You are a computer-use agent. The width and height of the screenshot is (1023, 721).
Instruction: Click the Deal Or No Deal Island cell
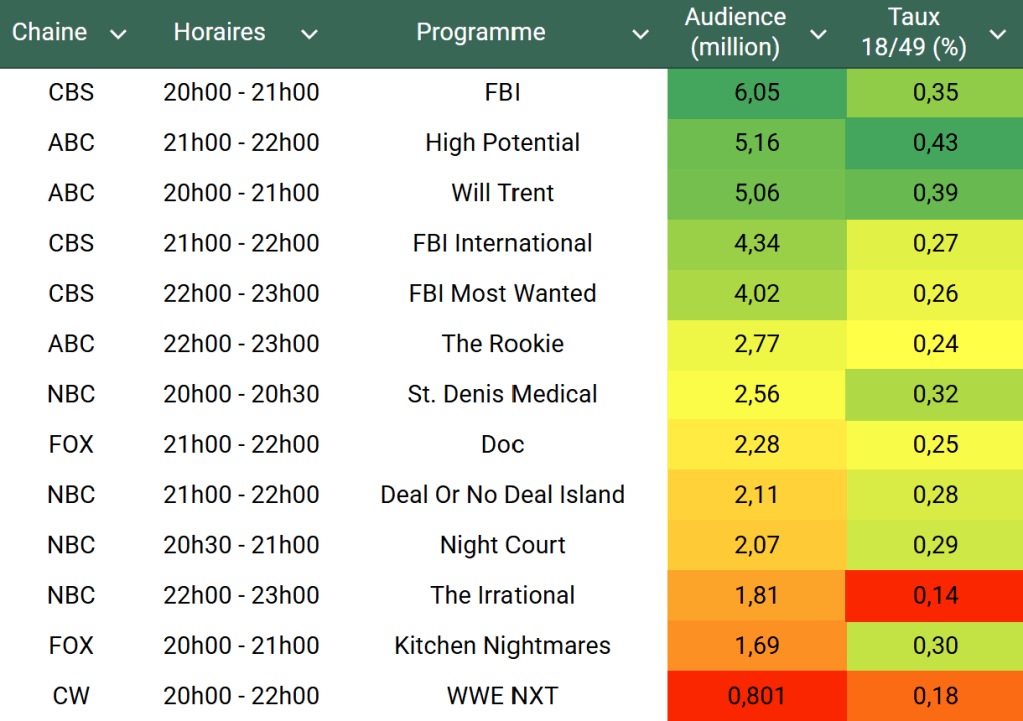click(502, 494)
